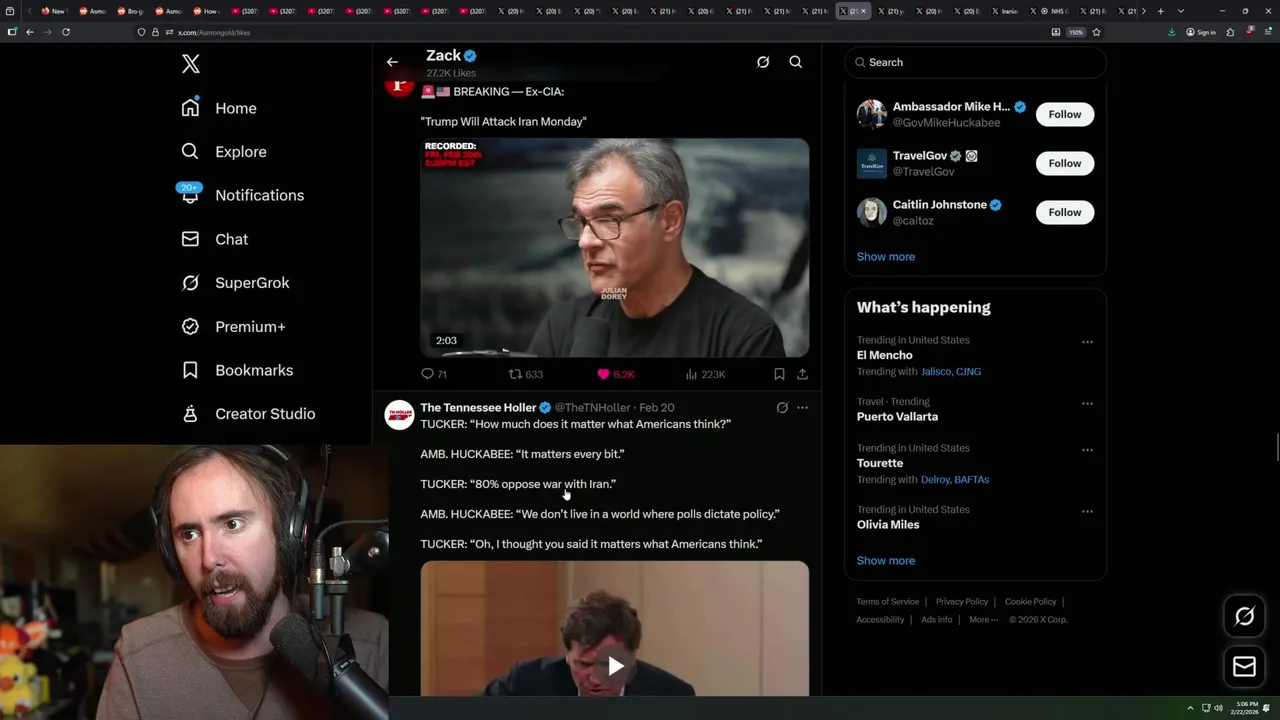Open The Tennessee Holler profile name
This screenshot has height=720, width=1280.
click(478, 408)
